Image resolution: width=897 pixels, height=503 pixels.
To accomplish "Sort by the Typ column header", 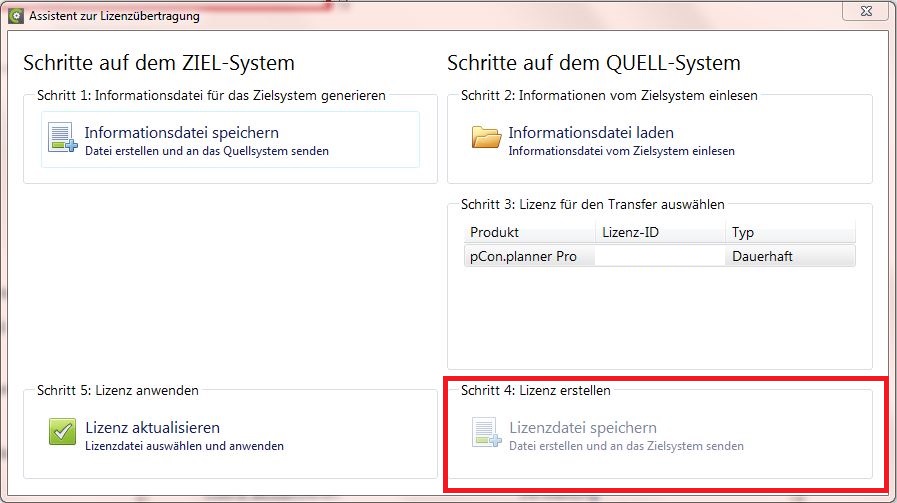I will click(x=791, y=232).
